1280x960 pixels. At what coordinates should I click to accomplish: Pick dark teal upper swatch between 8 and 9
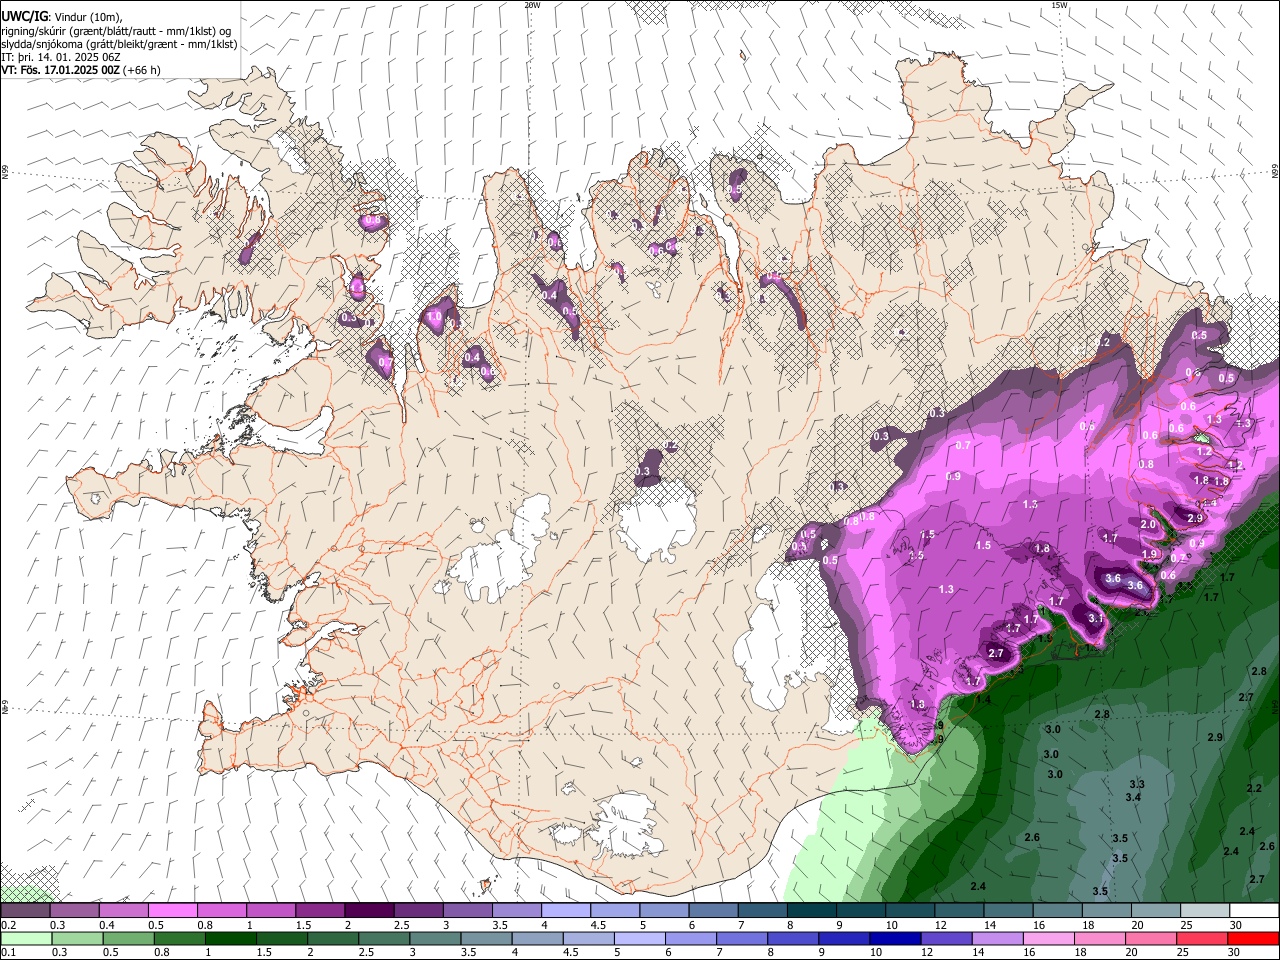point(812,911)
